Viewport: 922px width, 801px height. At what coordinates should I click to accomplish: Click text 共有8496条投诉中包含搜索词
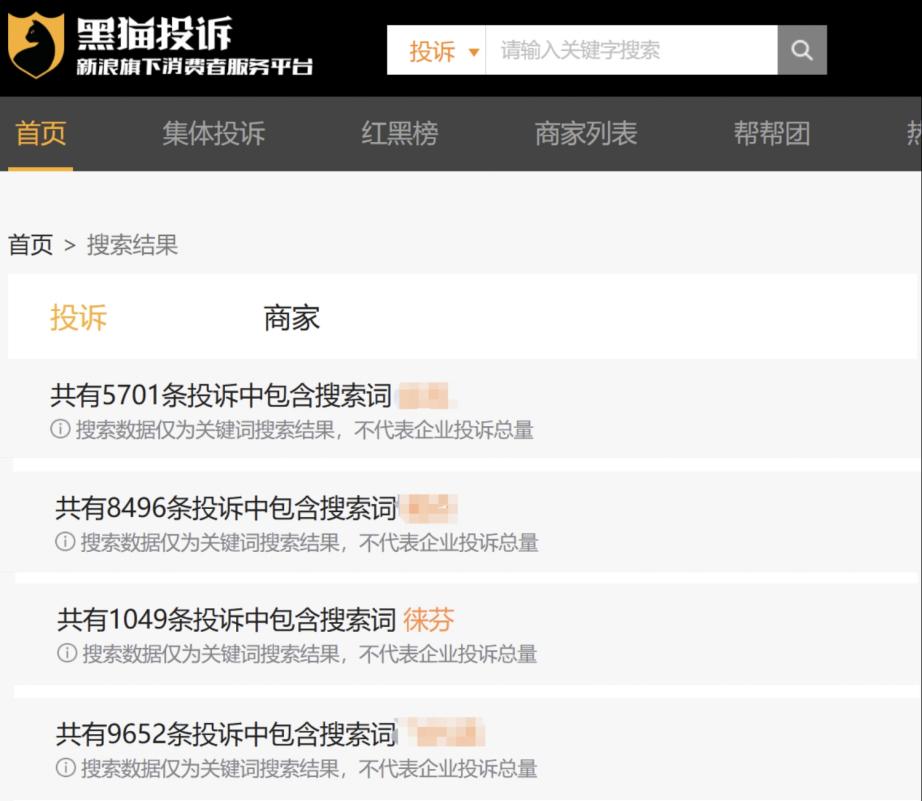tap(226, 508)
